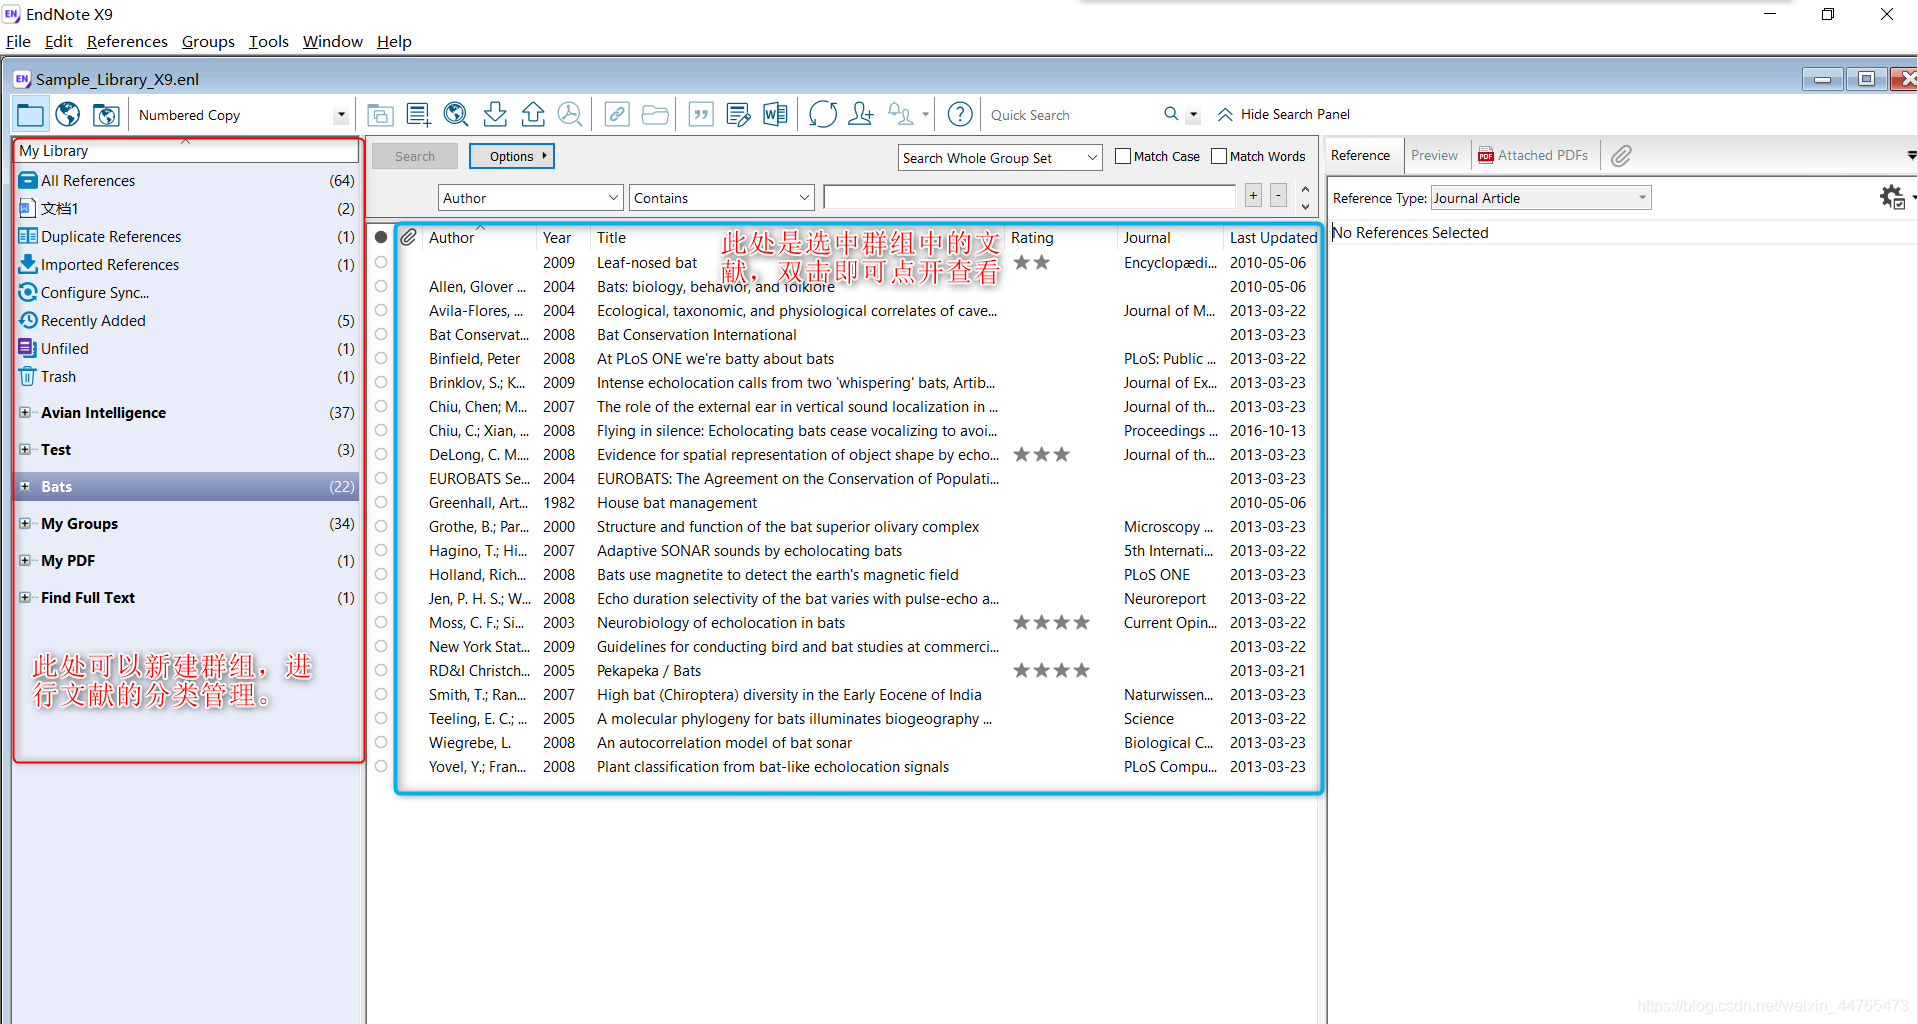Sort references by Year column header

point(557,238)
